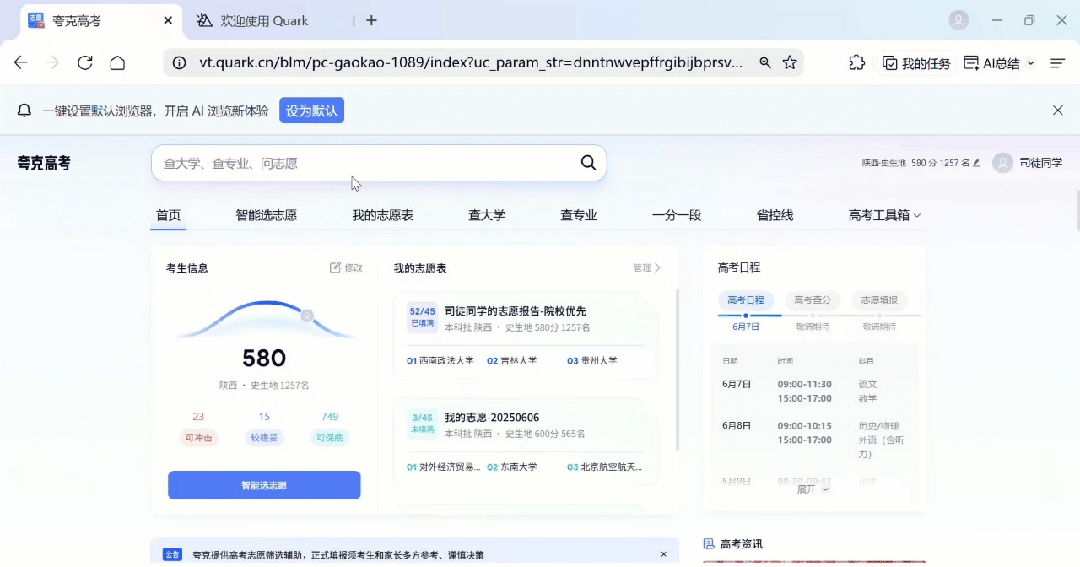Open the extensions puzzle icon

pyautogui.click(x=857, y=63)
